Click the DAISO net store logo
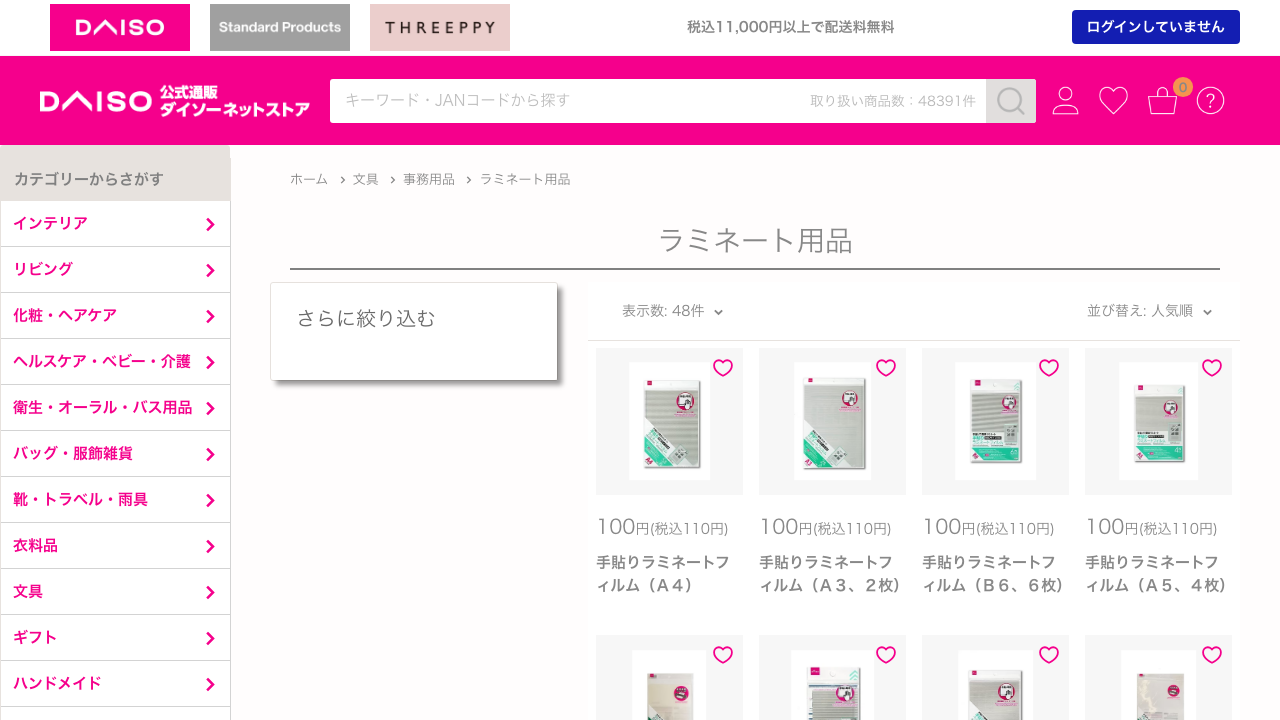 click(x=175, y=101)
